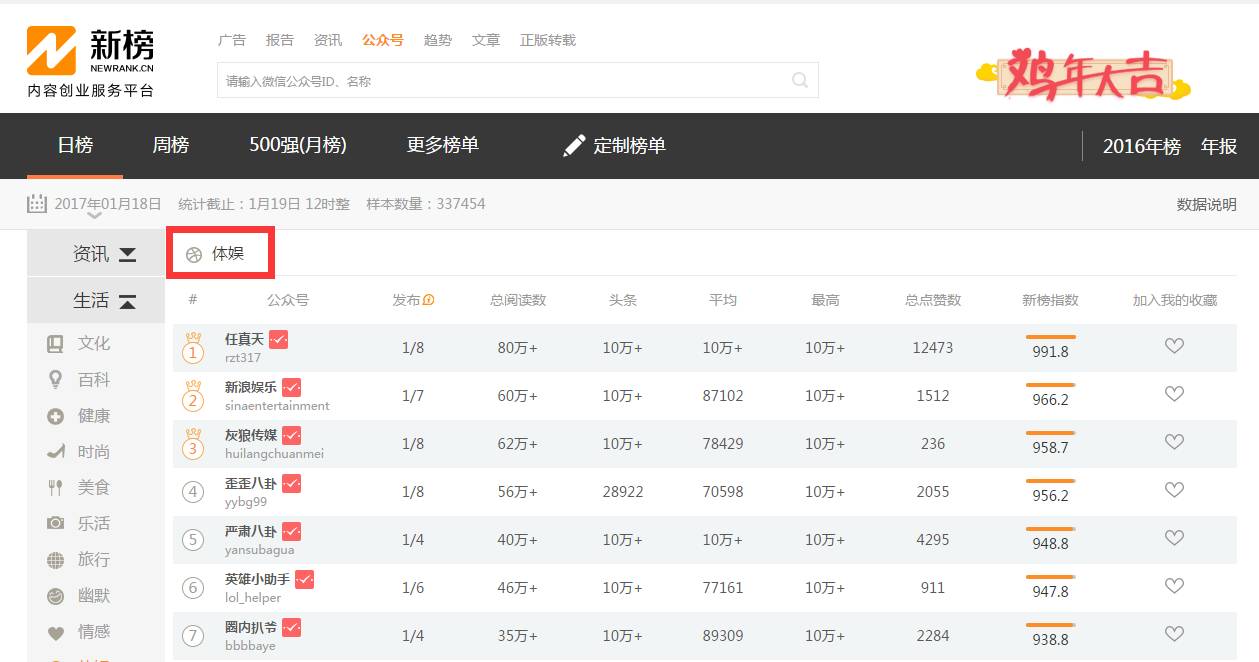Screen dimensions: 1259x662
Task: Click the 旅行 globe icon
Action: (x=56, y=560)
